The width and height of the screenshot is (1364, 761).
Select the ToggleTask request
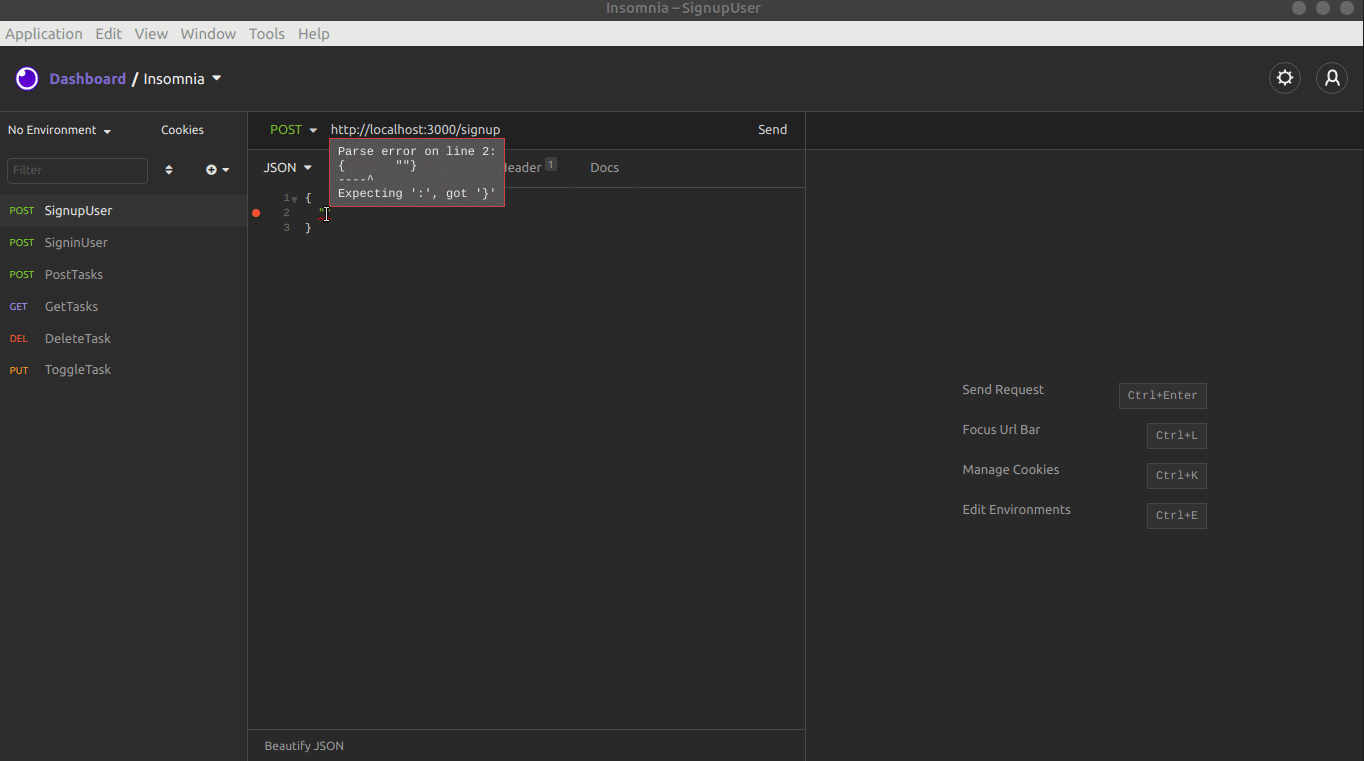point(123,370)
